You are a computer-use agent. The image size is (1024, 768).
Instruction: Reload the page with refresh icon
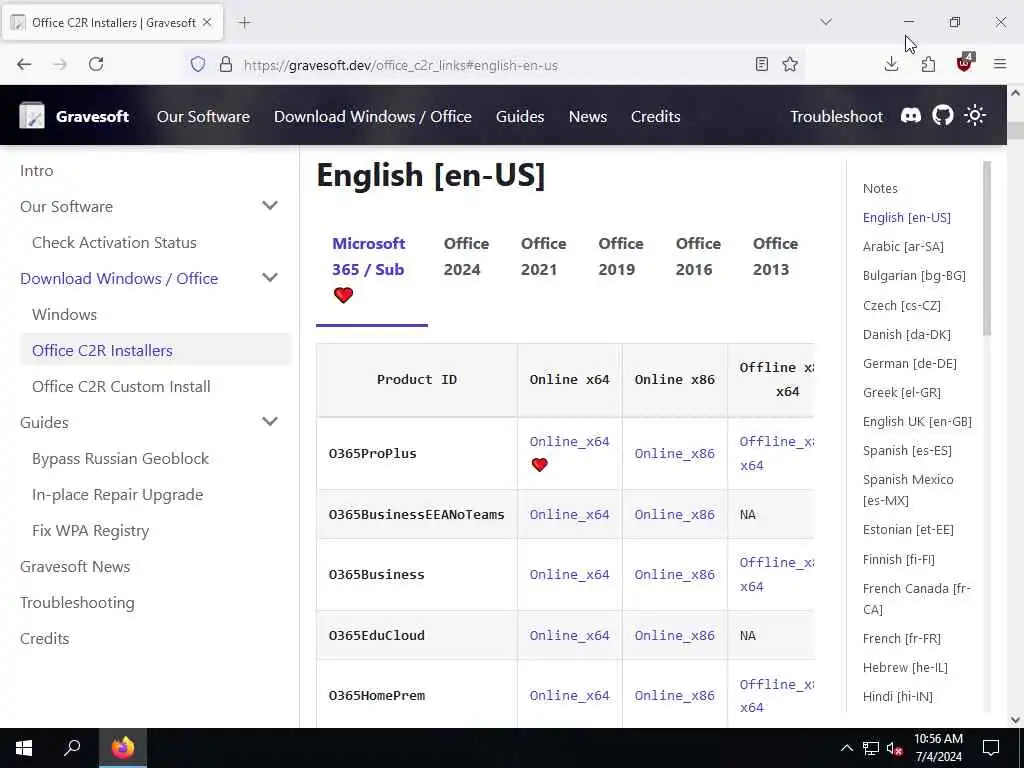pos(96,64)
